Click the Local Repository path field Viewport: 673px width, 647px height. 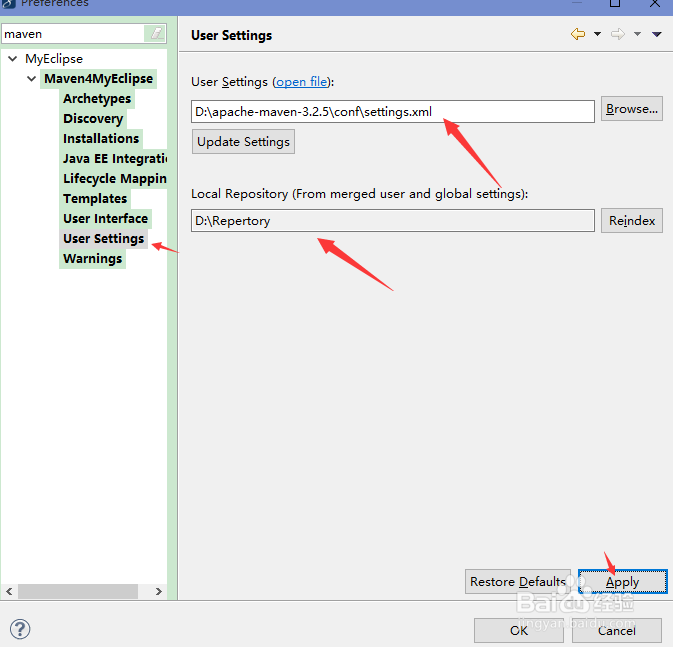pos(393,221)
